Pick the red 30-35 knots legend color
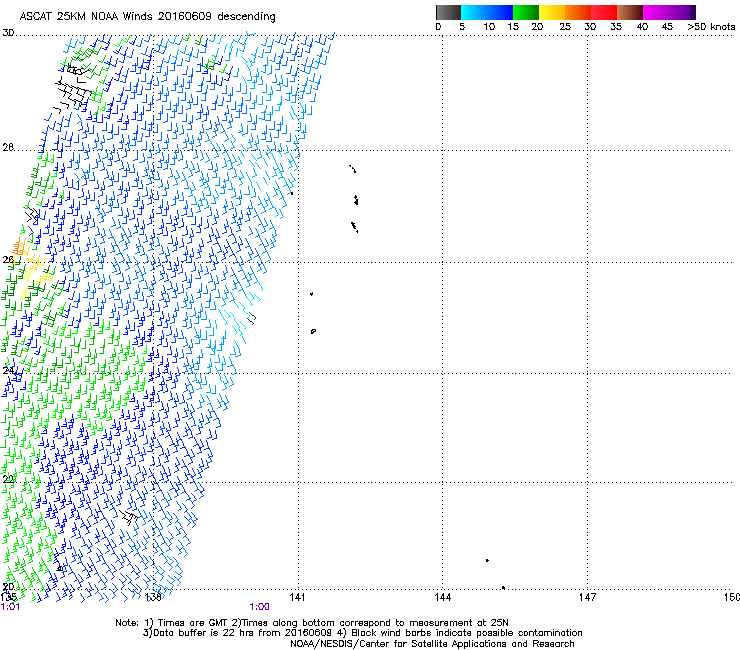740x650 pixels. click(604, 12)
